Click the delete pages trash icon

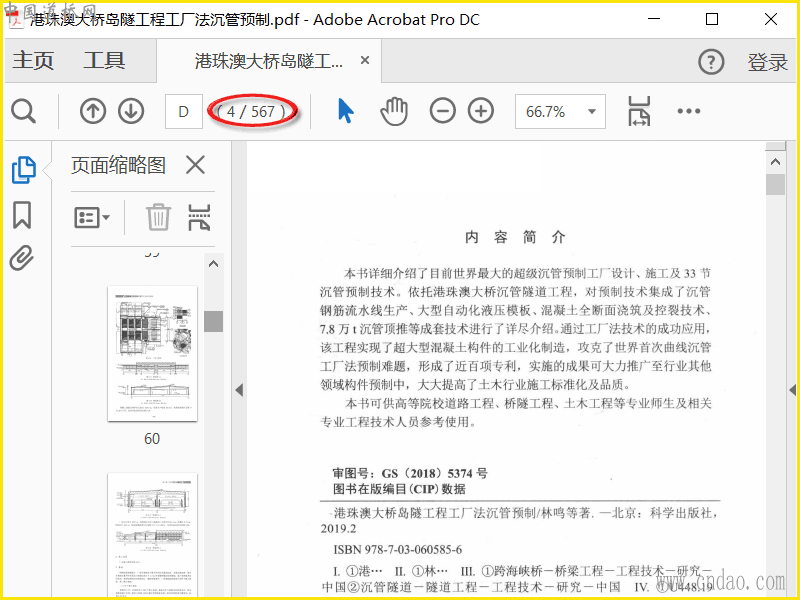pyautogui.click(x=158, y=217)
